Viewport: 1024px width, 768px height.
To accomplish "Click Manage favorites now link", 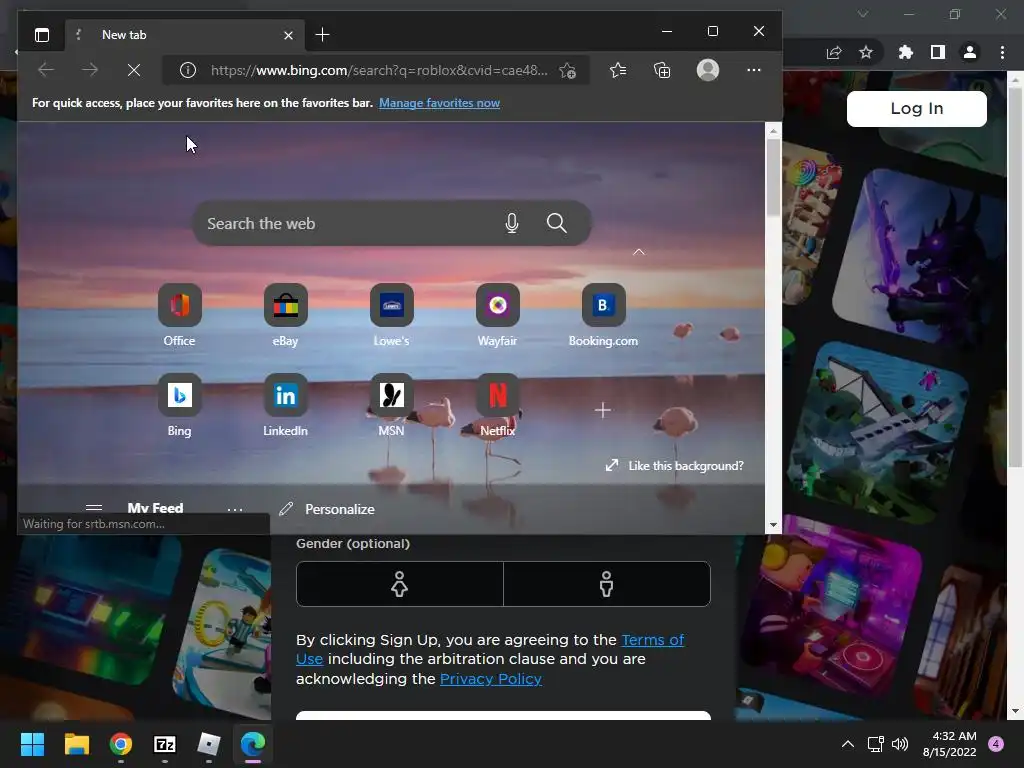I will (440, 103).
